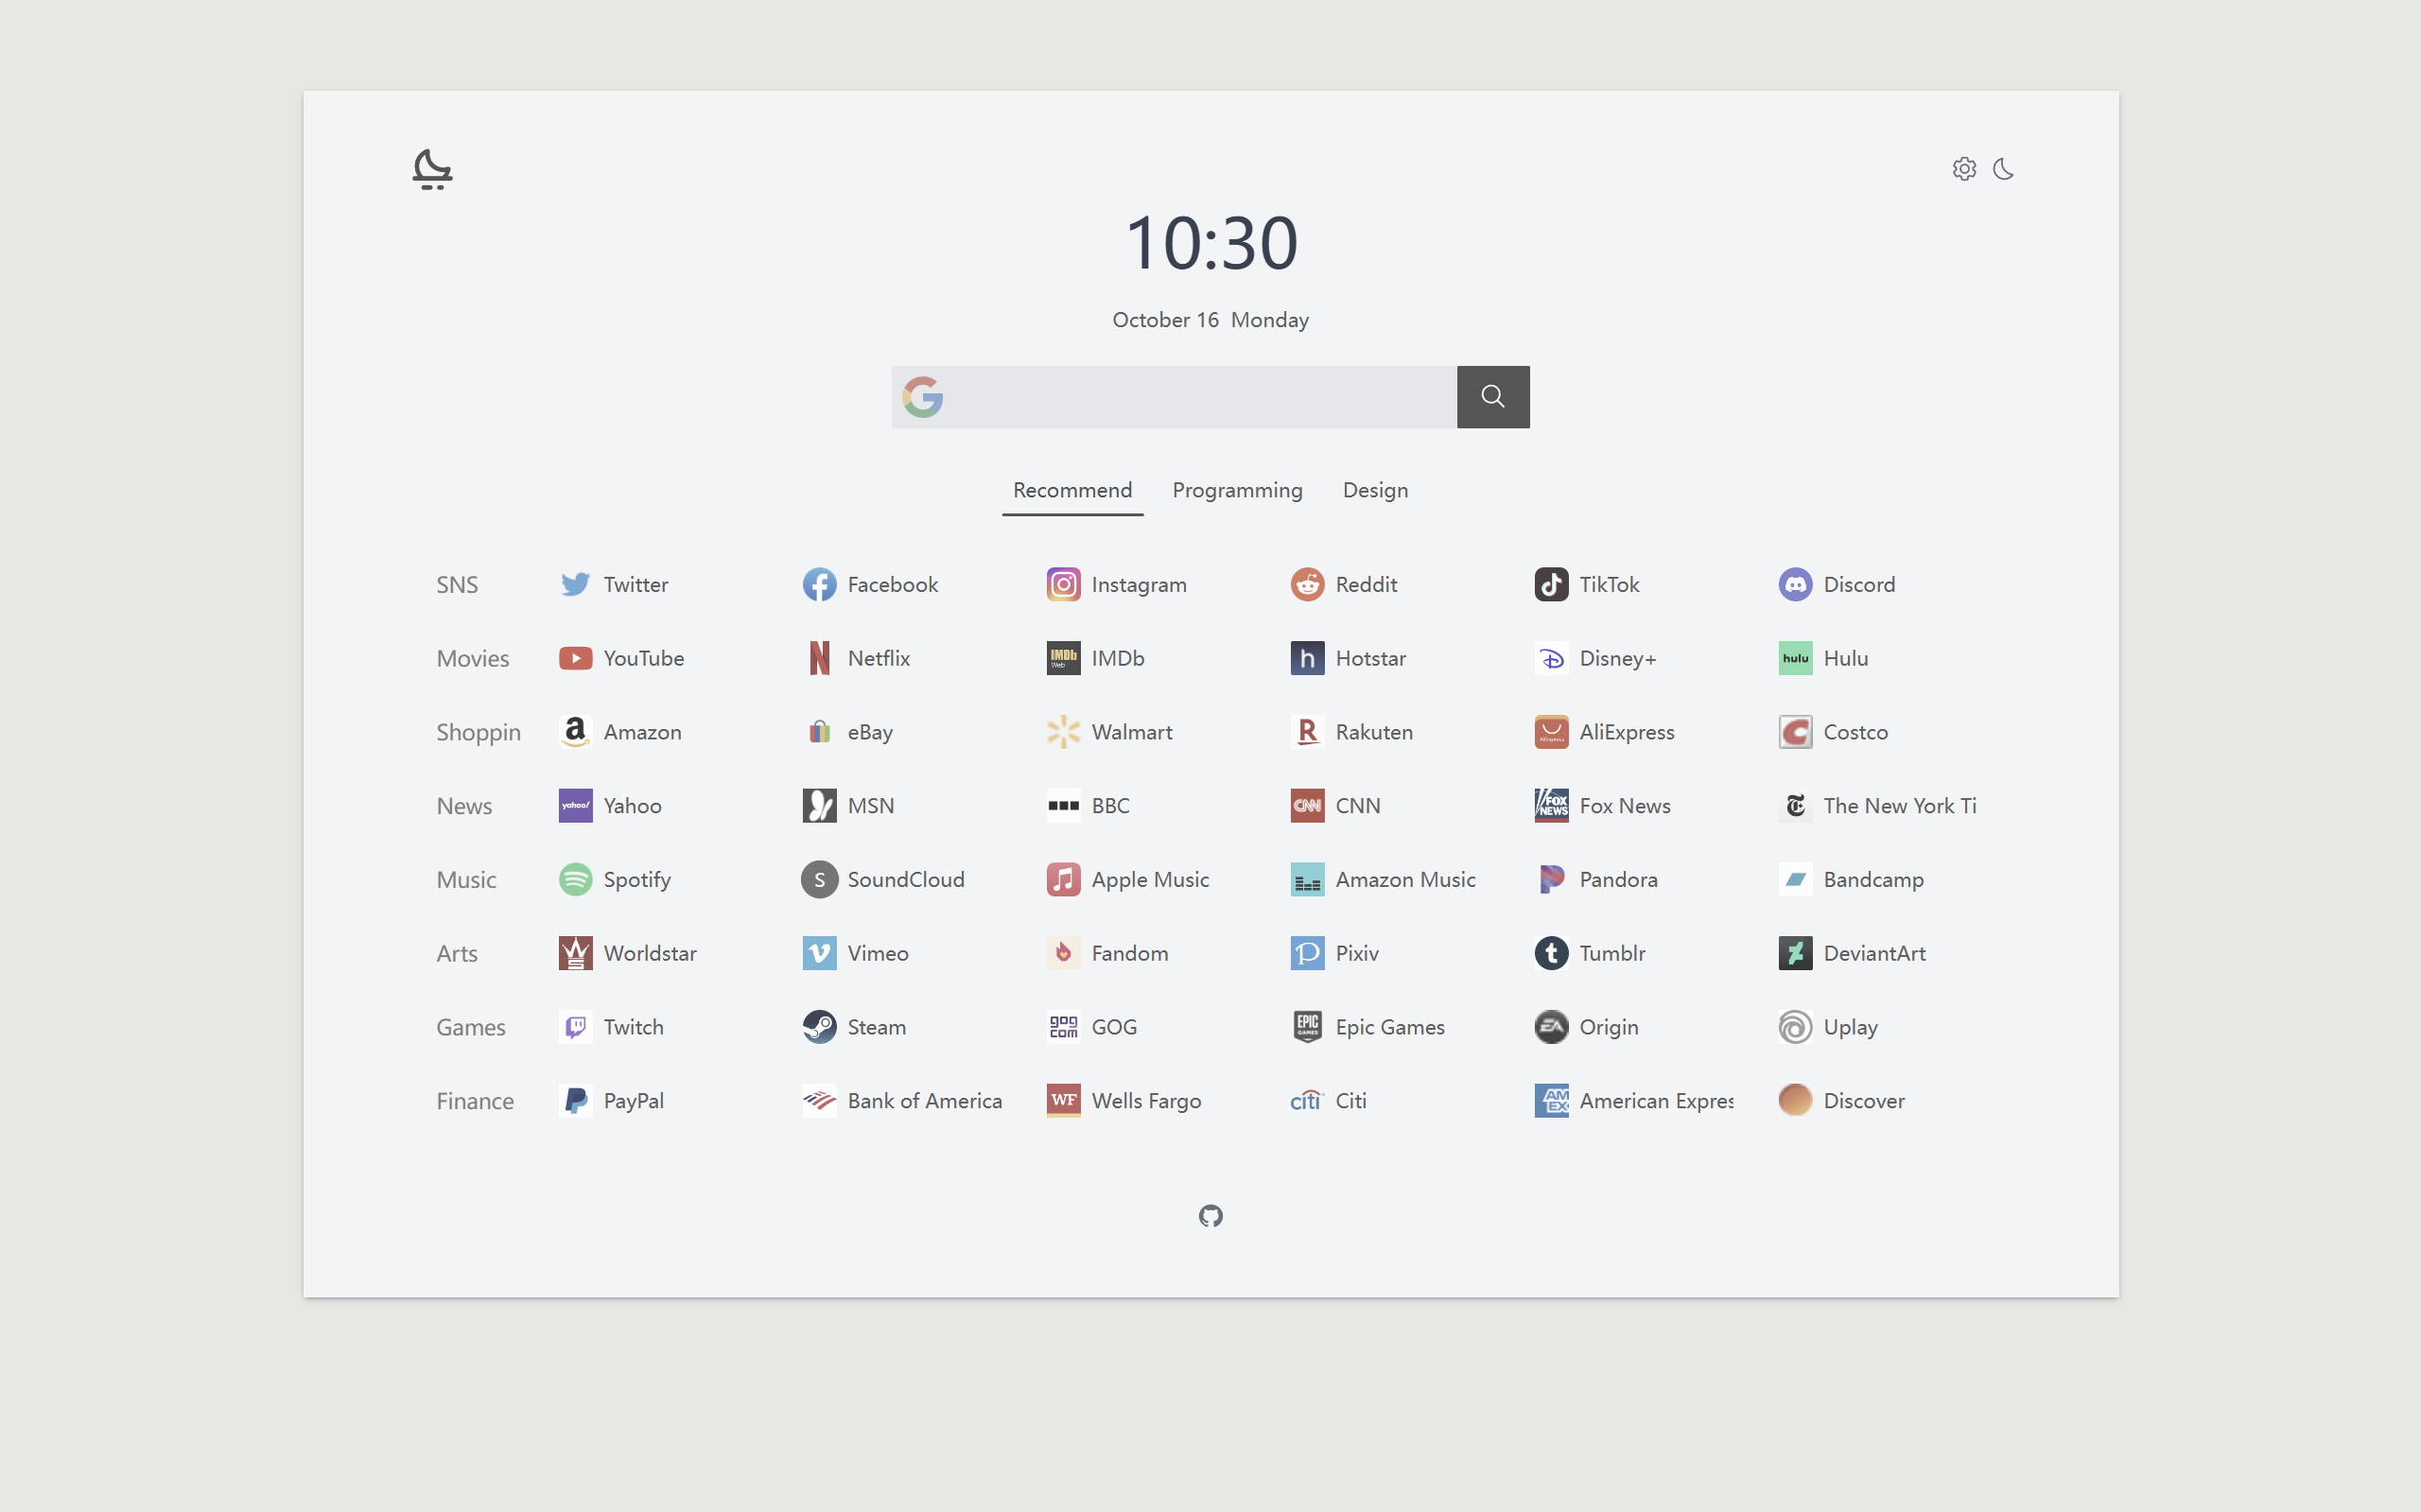2421x1512 pixels.
Task: Open the Netflix icon
Action: coord(819,658)
